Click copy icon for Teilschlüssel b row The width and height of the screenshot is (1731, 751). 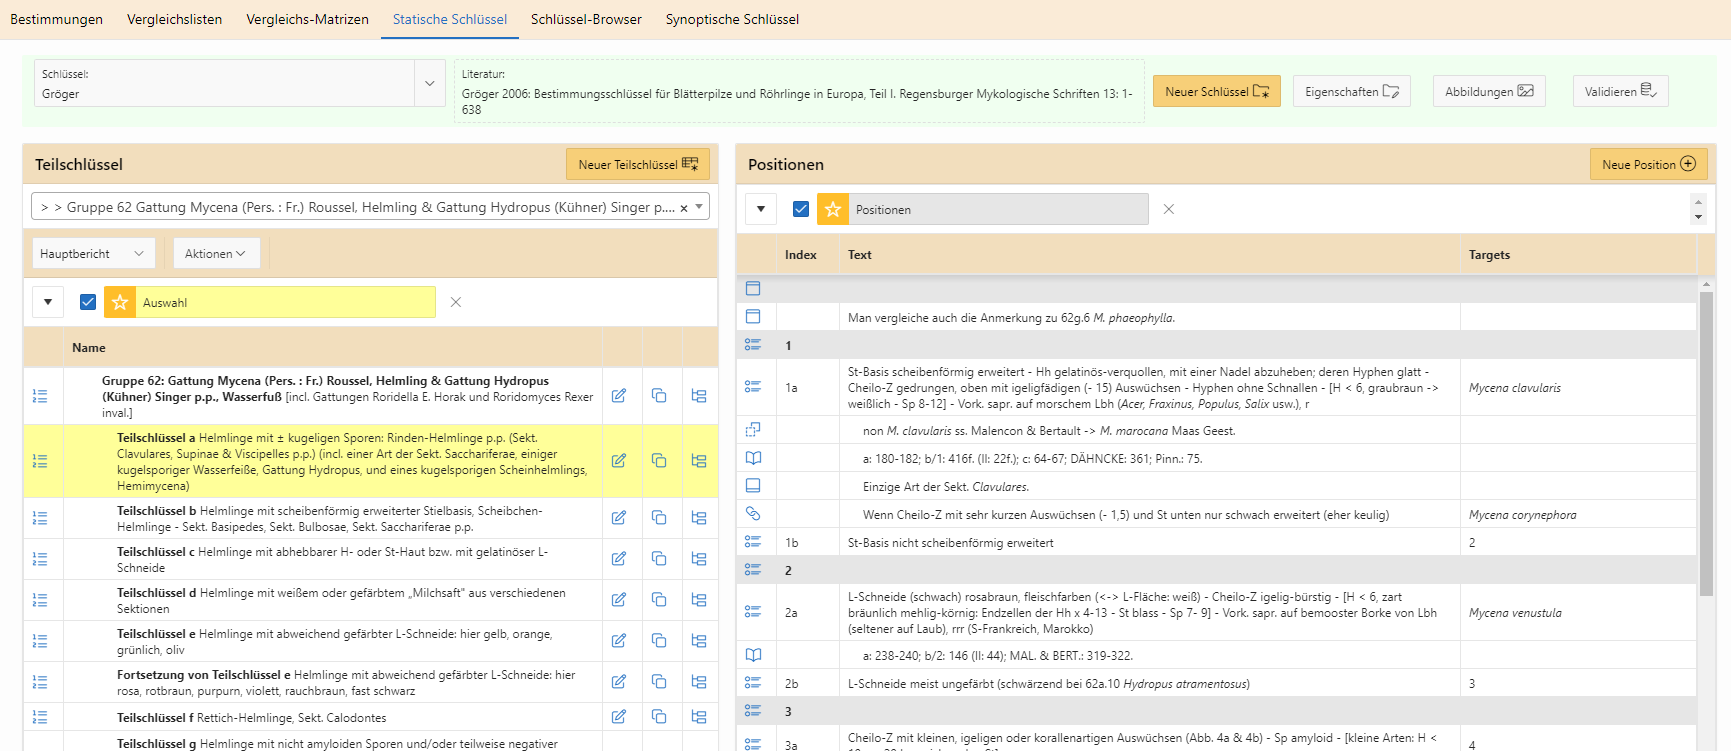click(x=659, y=518)
